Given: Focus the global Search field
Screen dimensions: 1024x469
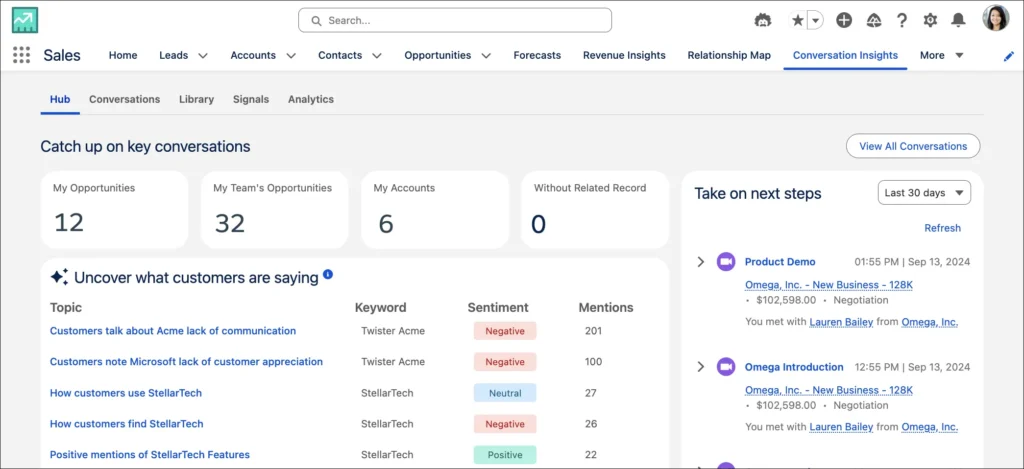Looking at the screenshot, I should 455,20.
